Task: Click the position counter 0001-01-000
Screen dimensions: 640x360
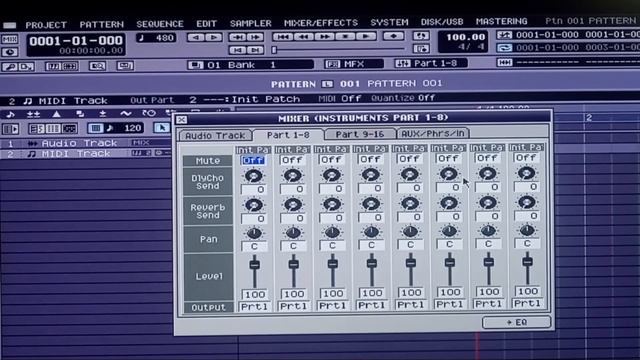Action: 76,40
